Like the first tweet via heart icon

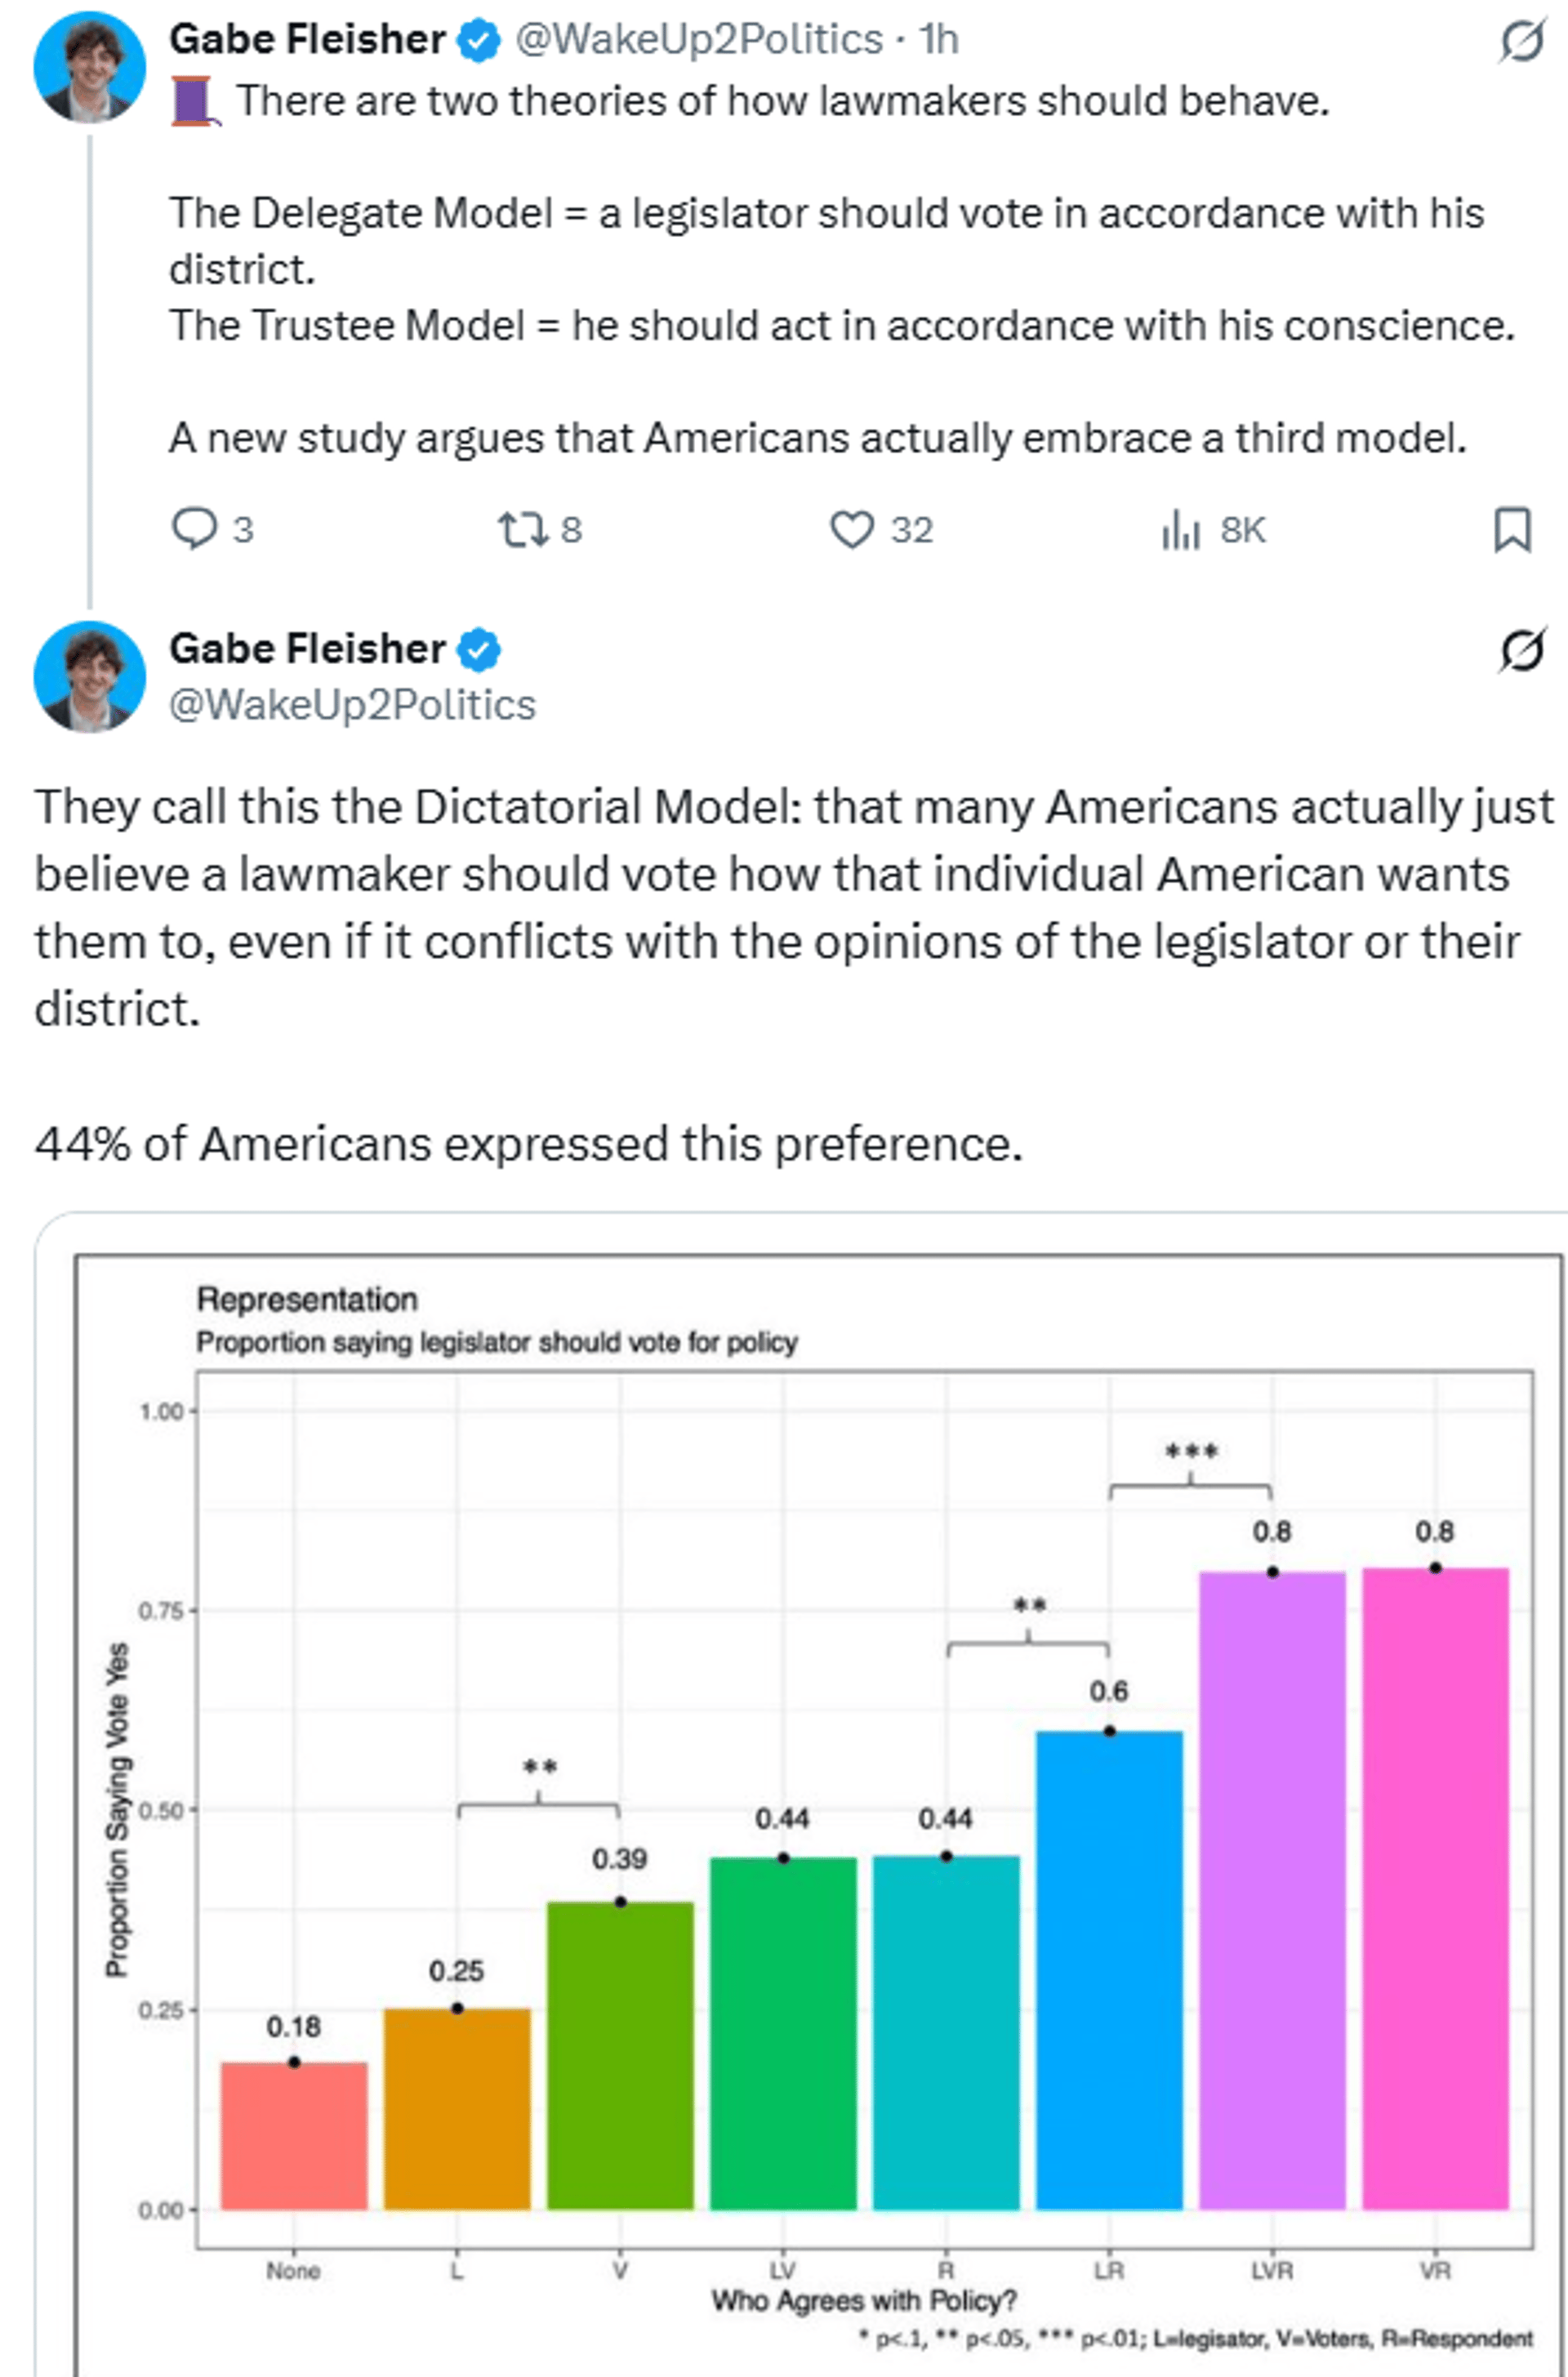point(852,529)
